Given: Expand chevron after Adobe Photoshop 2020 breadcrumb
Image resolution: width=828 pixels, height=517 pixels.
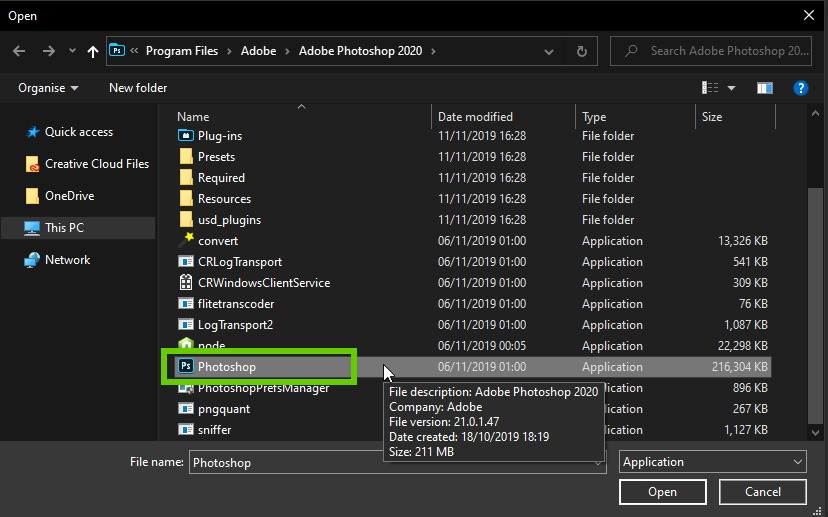Looking at the screenshot, I should click(433, 51).
